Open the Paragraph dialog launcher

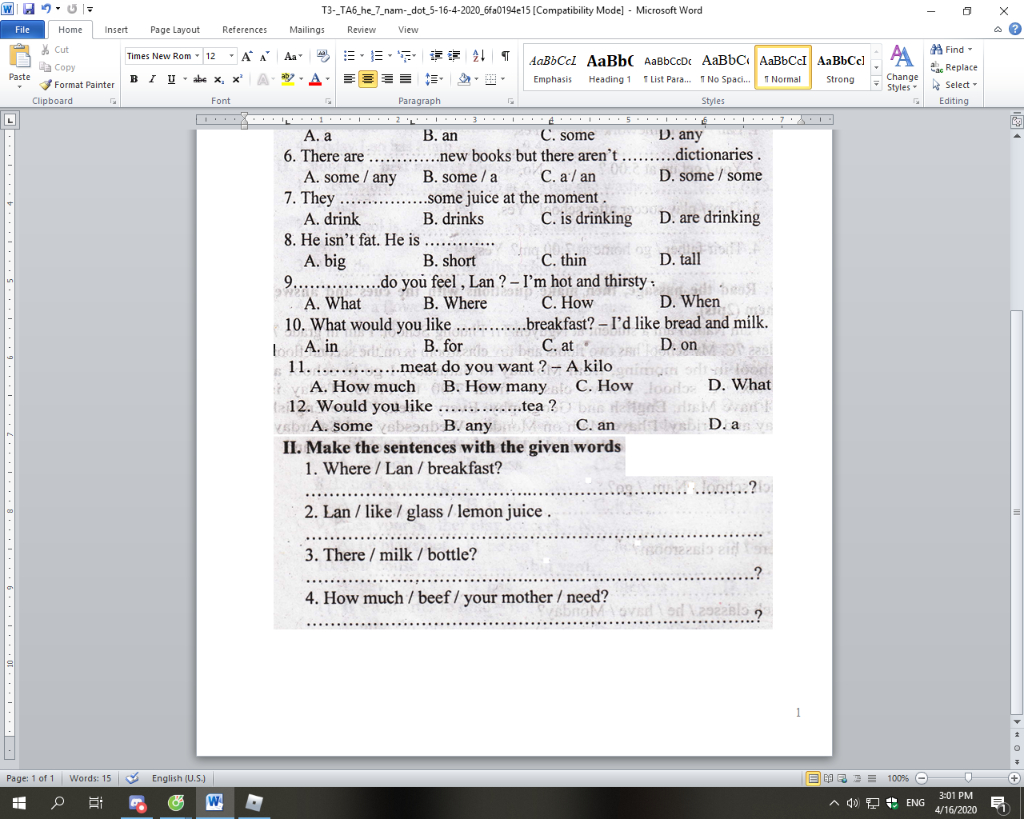[511, 101]
